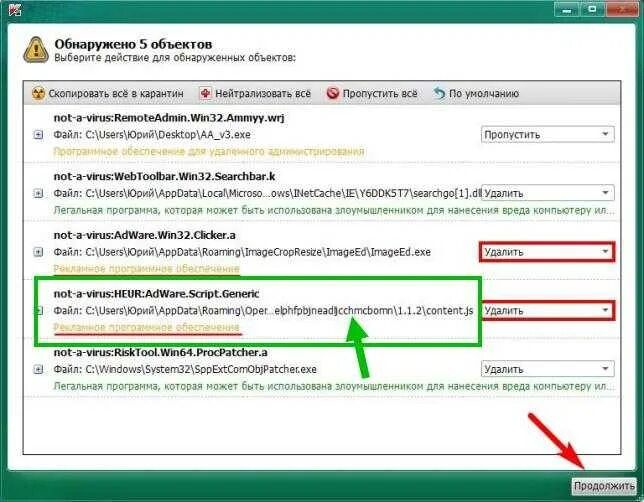Click the quarantine radiation icon in toolbar
644x502 pixels.
(38, 94)
